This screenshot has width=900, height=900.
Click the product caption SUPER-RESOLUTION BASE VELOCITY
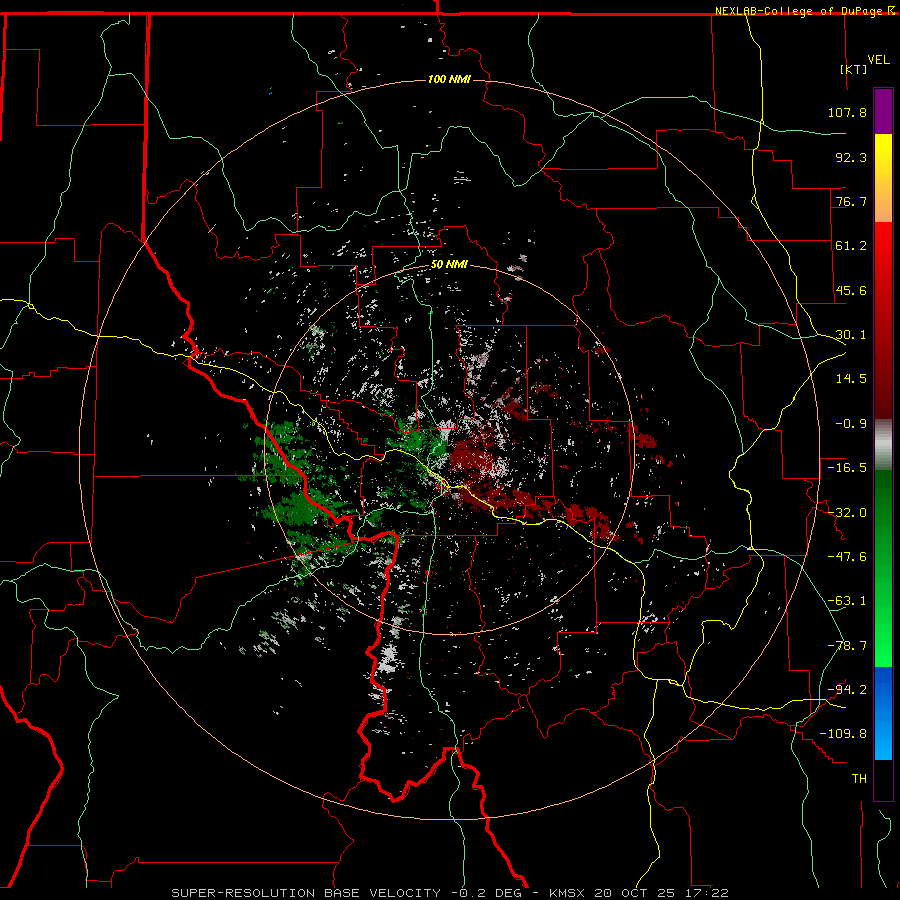306,893
